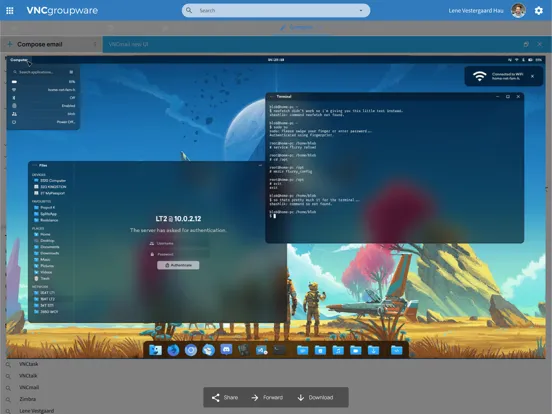The height and width of the screenshot is (414, 552).
Task: Click the Authenticate button in the previewed image
Action: click(178, 265)
